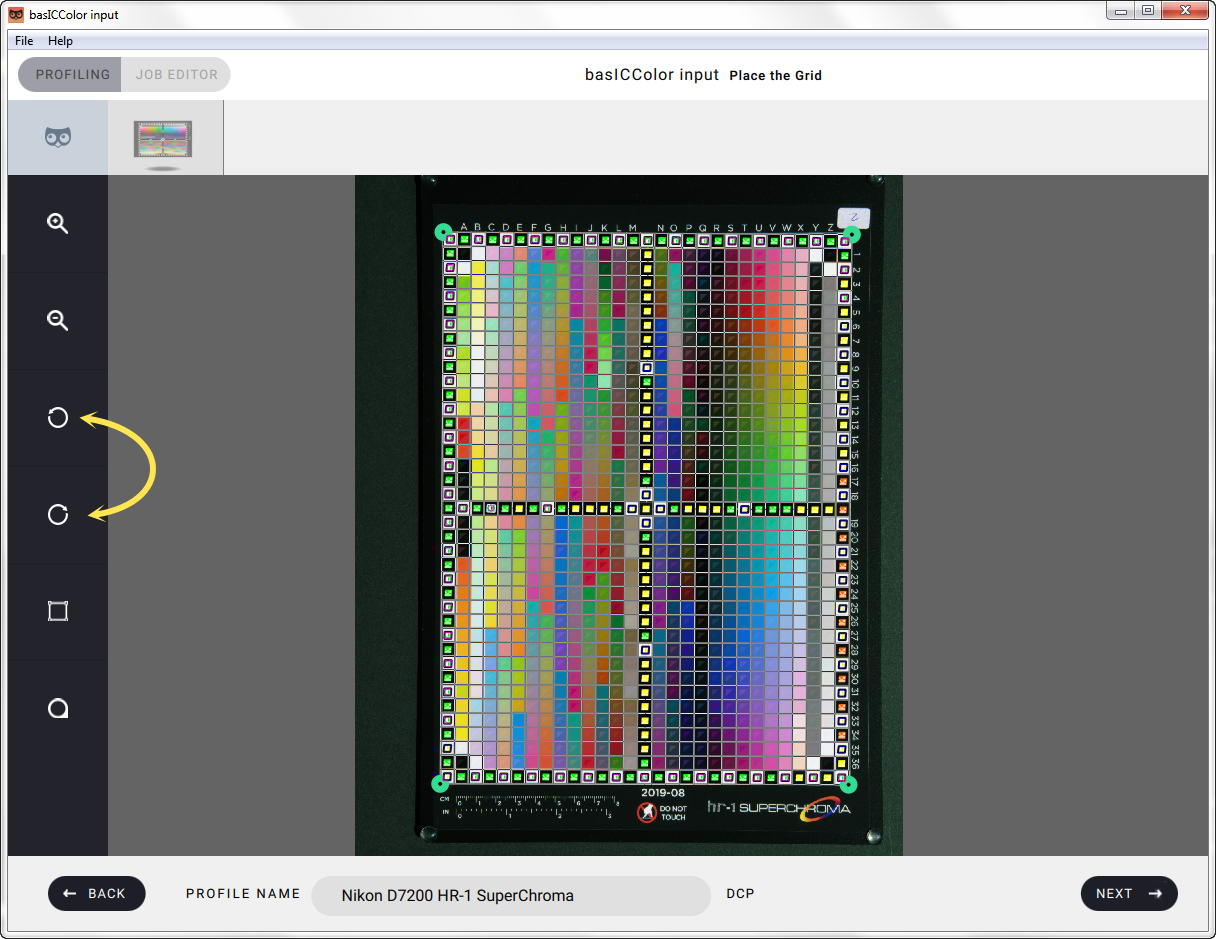The image size is (1216, 939).
Task: Proceed with the NEXT button
Action: pyautogui.click(x=1128, y=893)
